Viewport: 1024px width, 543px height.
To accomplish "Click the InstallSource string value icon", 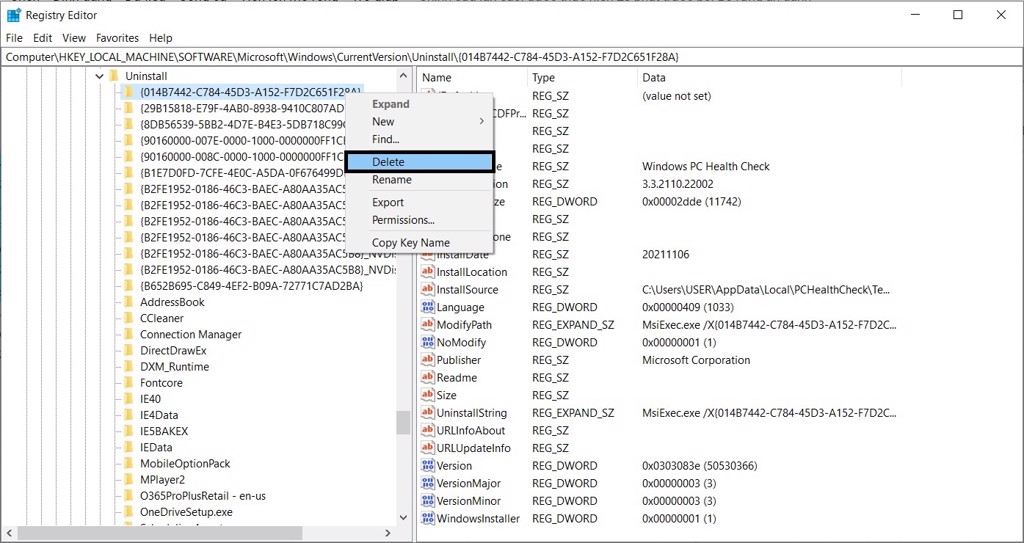I will [x=428, y=289].
